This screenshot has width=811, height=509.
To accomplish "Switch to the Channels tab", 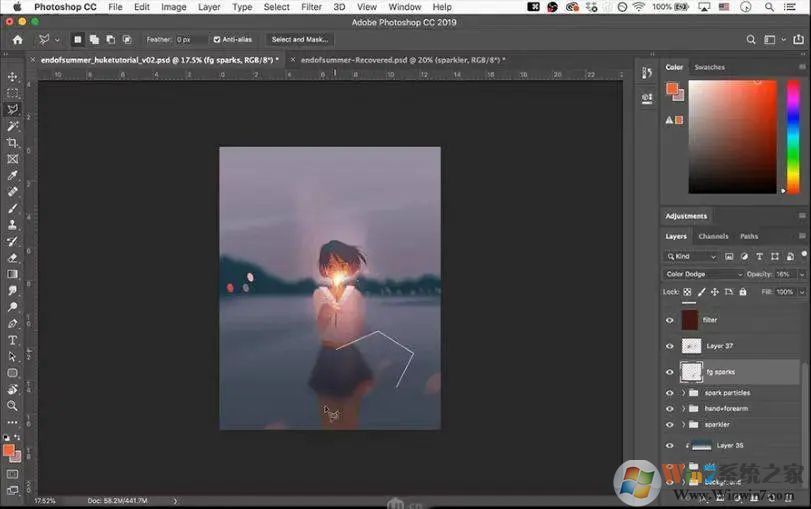I will [x=713, y=236].
